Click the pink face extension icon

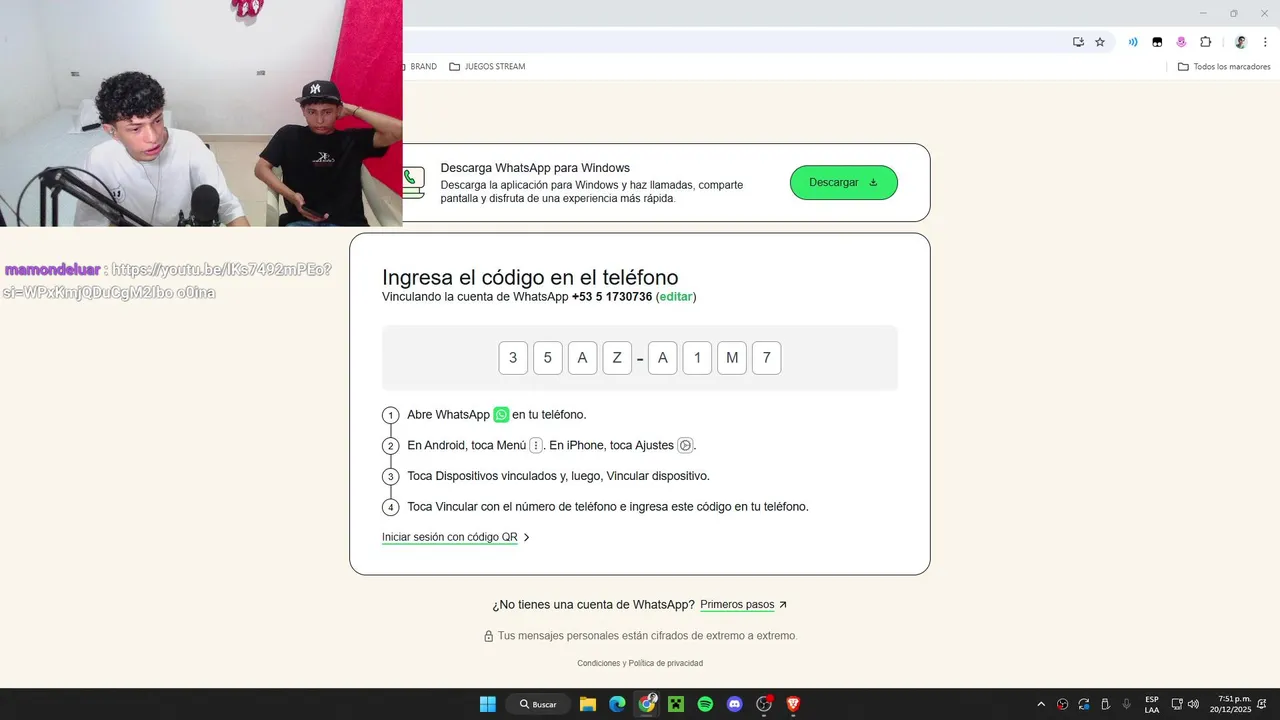[x=1181, y=42]
